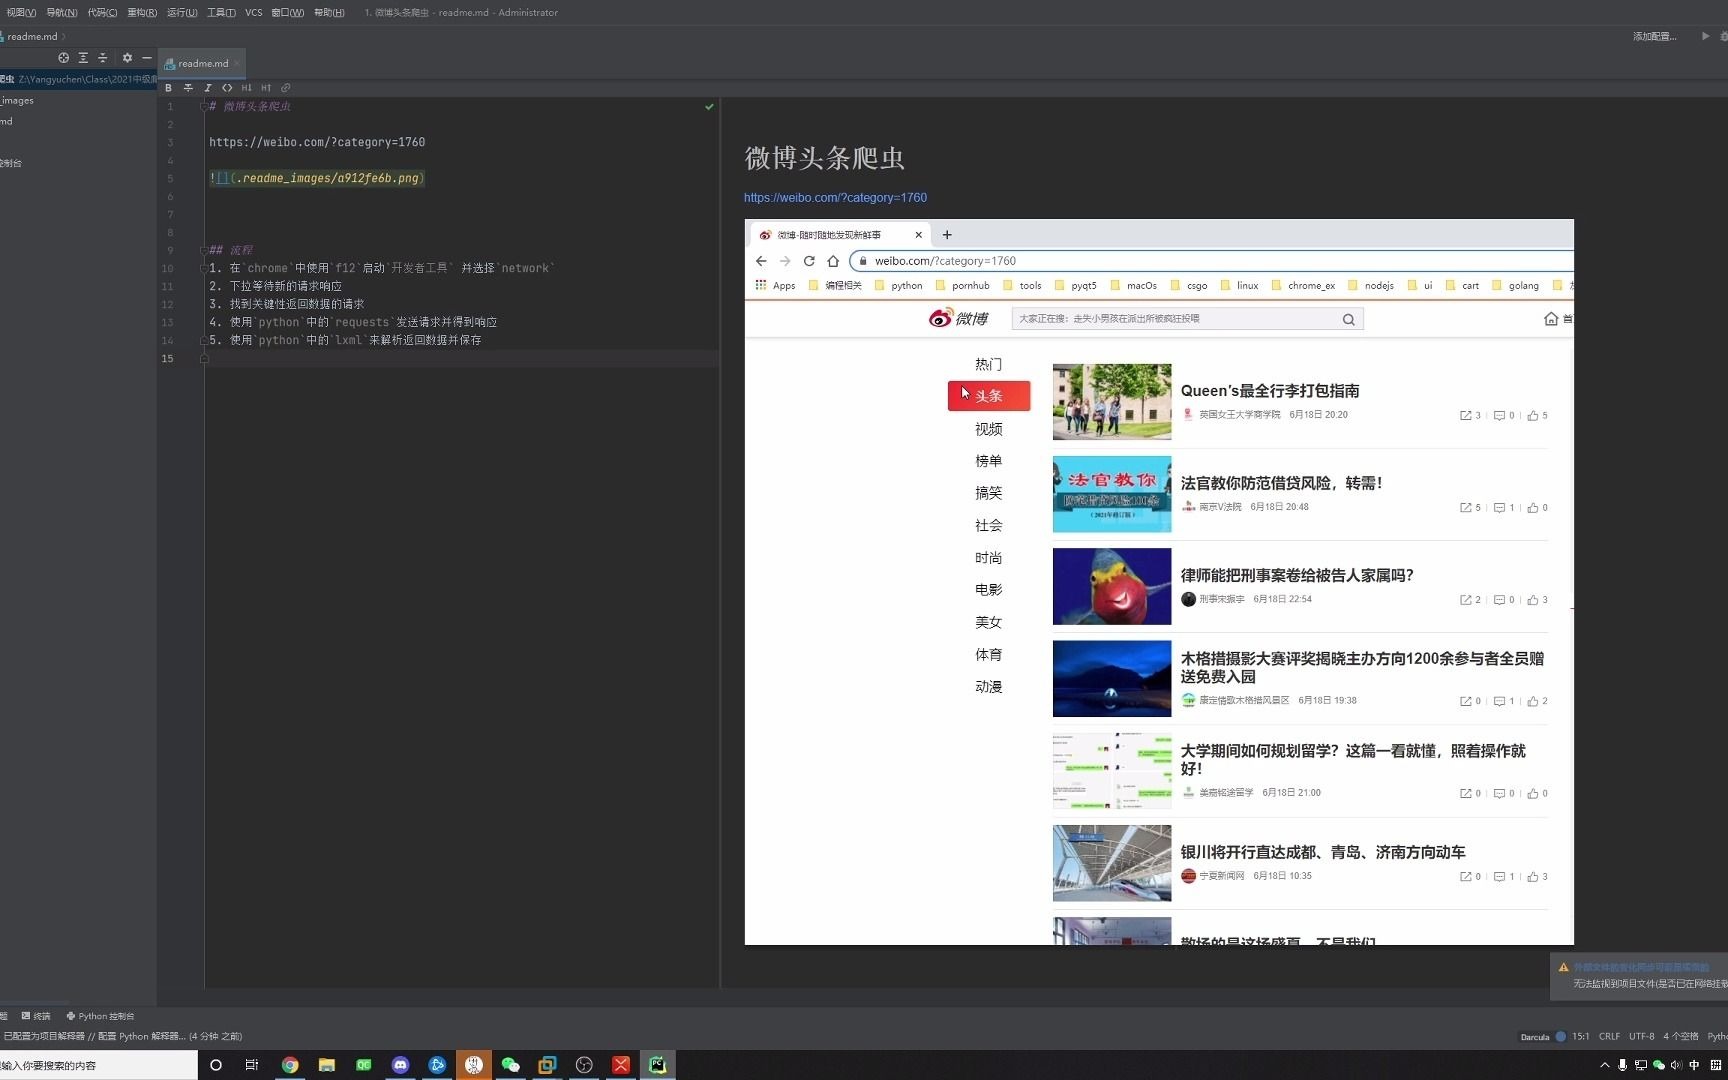Open the 添加配置 run configuration dropdown
Image resolution: width=1728 pixels, height=1080 pixels.
click(1654, 36)
